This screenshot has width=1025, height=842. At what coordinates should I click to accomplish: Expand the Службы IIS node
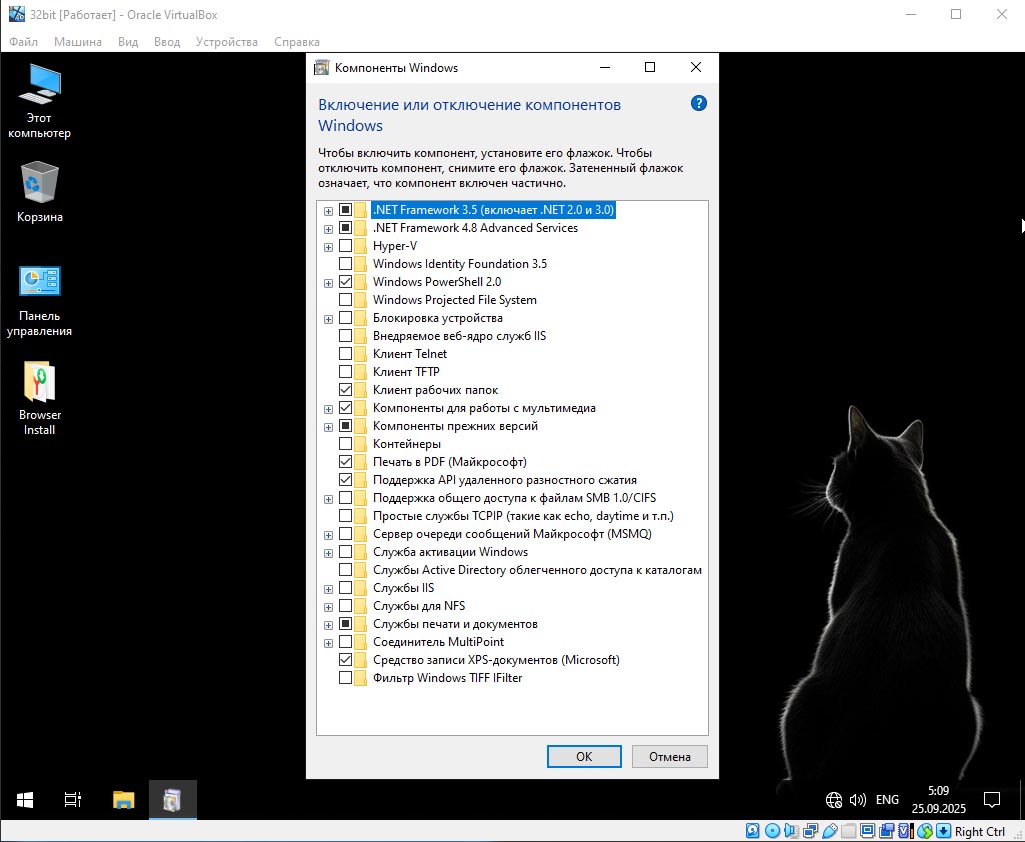(x=328, y=589)
